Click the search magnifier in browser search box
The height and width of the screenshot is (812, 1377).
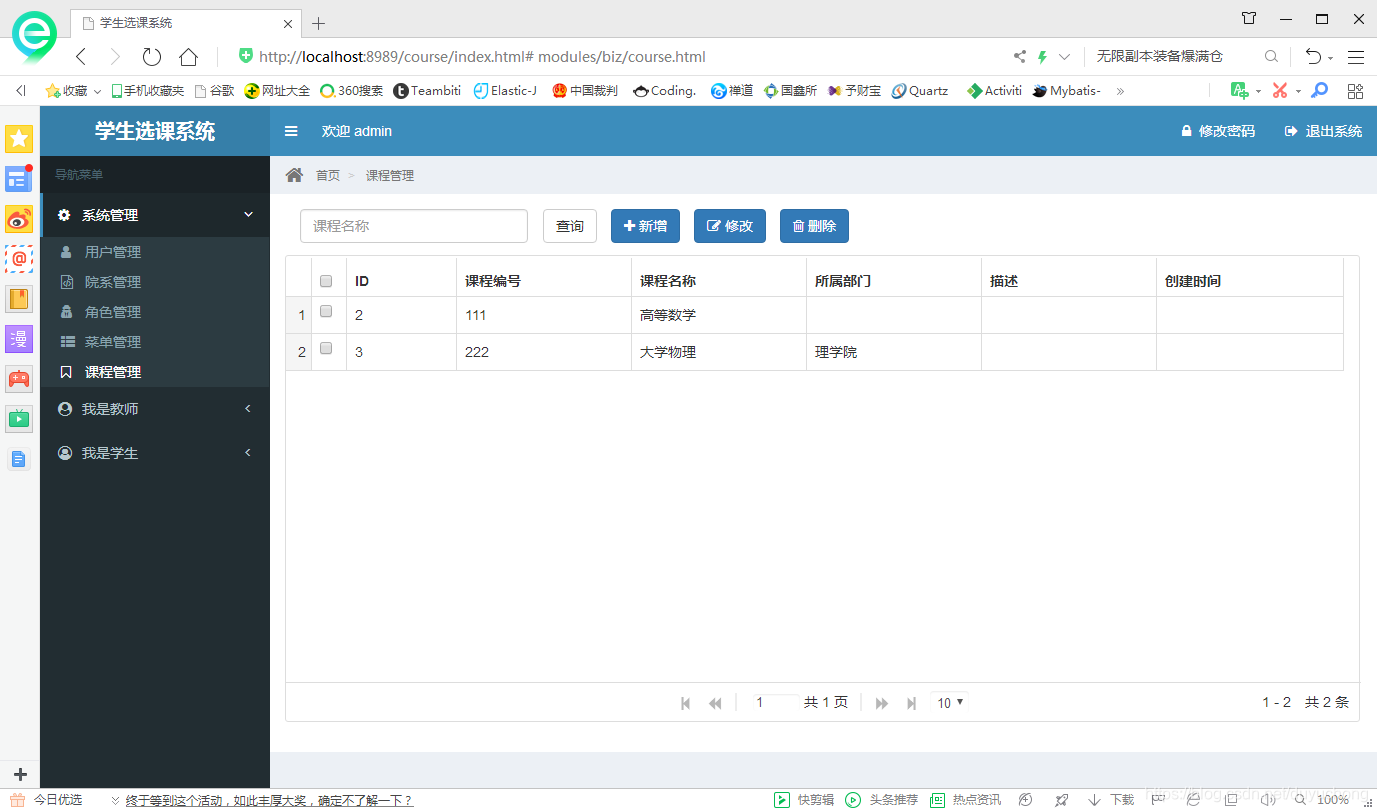pos(1271,57)
